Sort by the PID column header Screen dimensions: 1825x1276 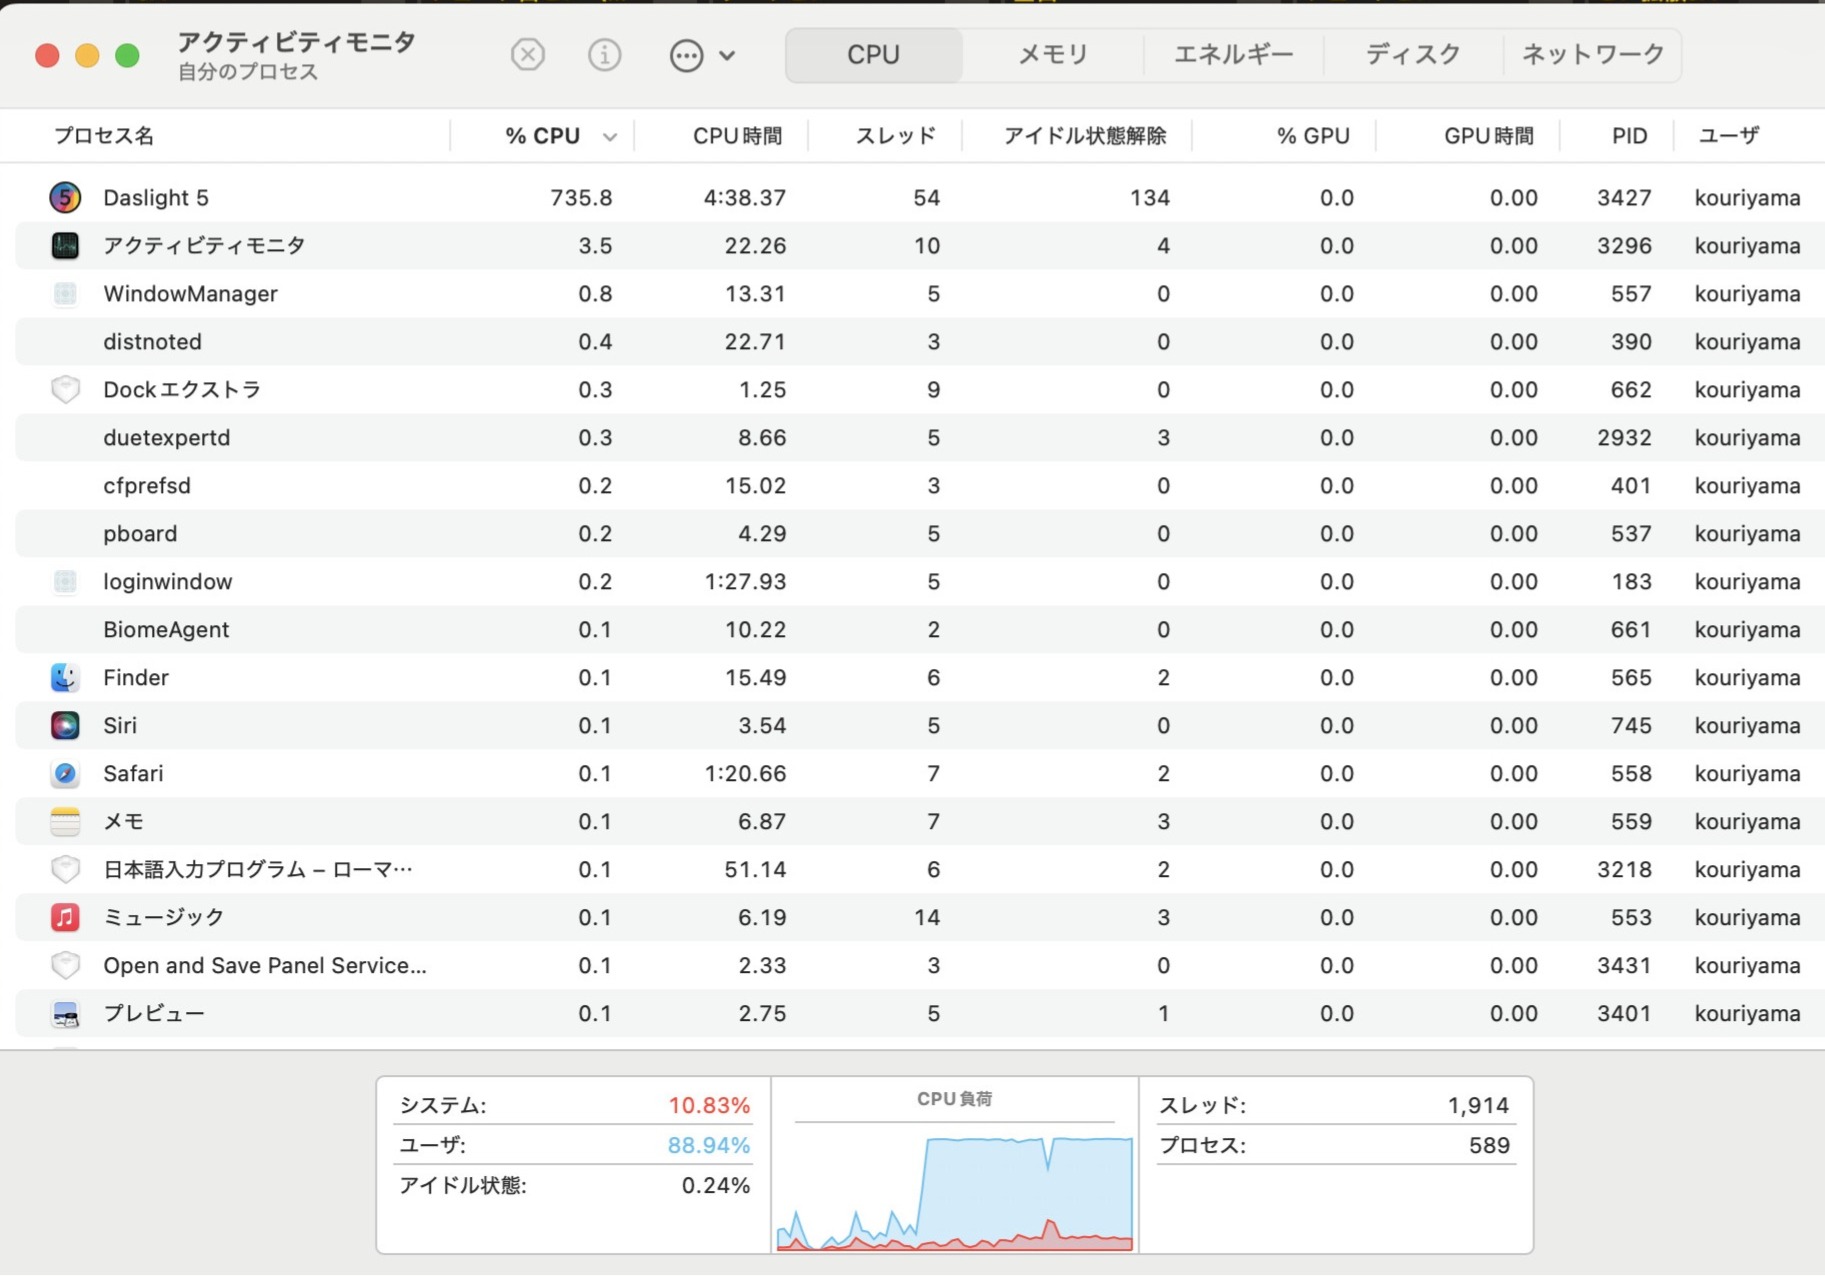[x=1629, y=136]
